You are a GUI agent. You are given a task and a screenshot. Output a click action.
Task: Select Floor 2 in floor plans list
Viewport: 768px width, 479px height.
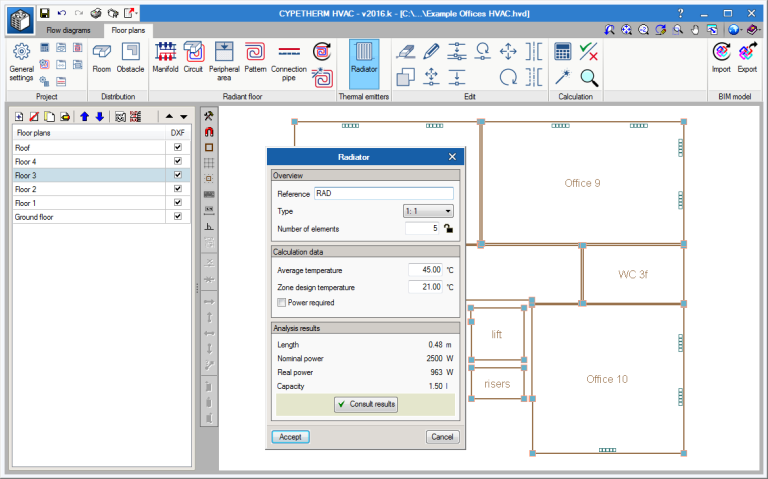click(x=26, y=188)
